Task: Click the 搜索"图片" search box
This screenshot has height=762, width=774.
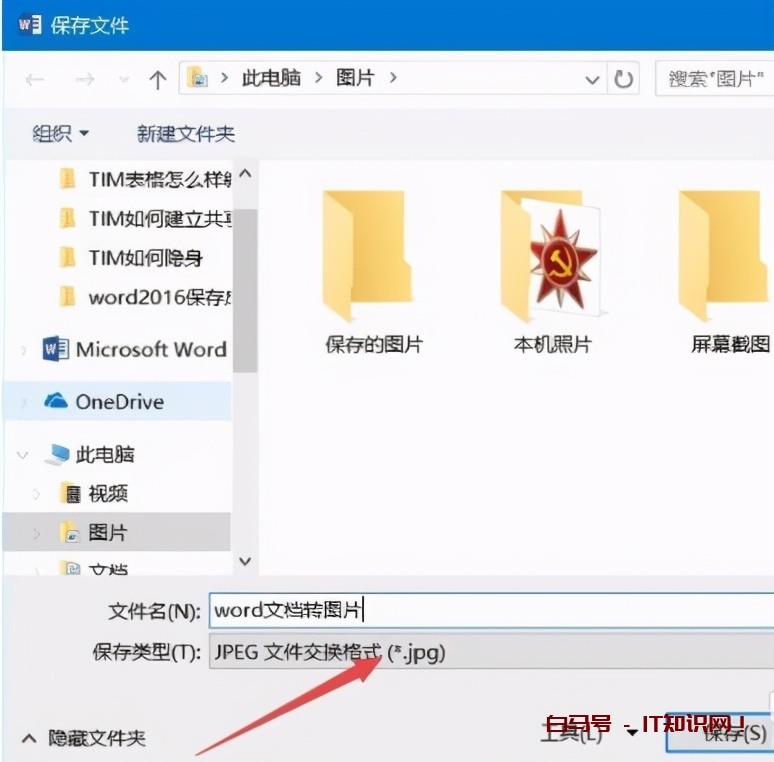Action: (x=714, y=79)
